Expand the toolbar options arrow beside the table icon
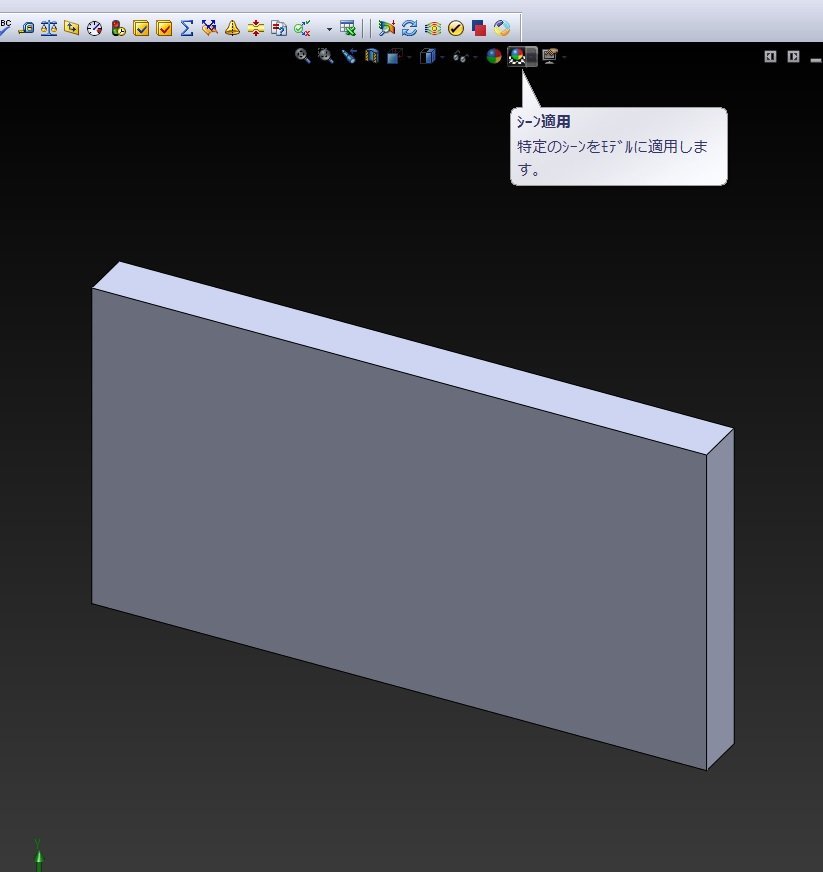The width and height of the screenshot is (823, 872). click(x=329, y=29)
